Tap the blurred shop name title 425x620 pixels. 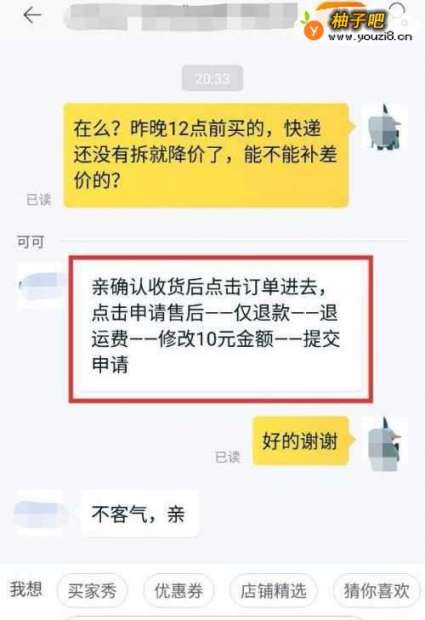click(x=182, y=17)
